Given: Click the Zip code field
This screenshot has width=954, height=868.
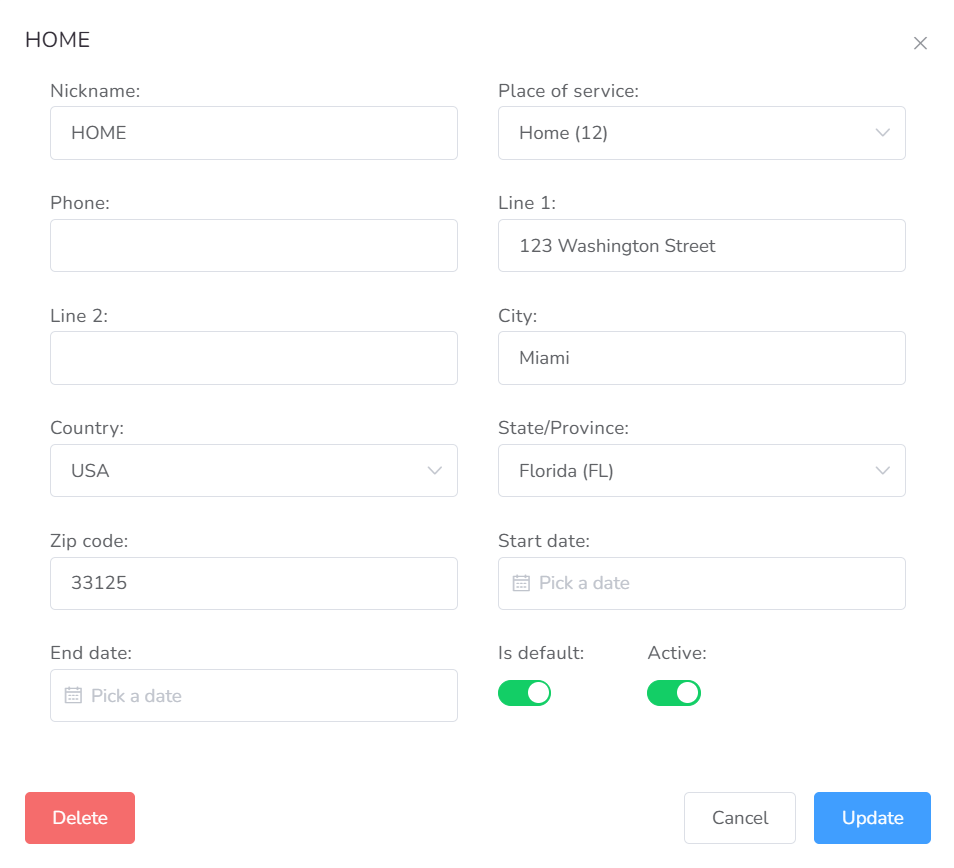Looking at the screenshot, I should (x=253, y=583).
